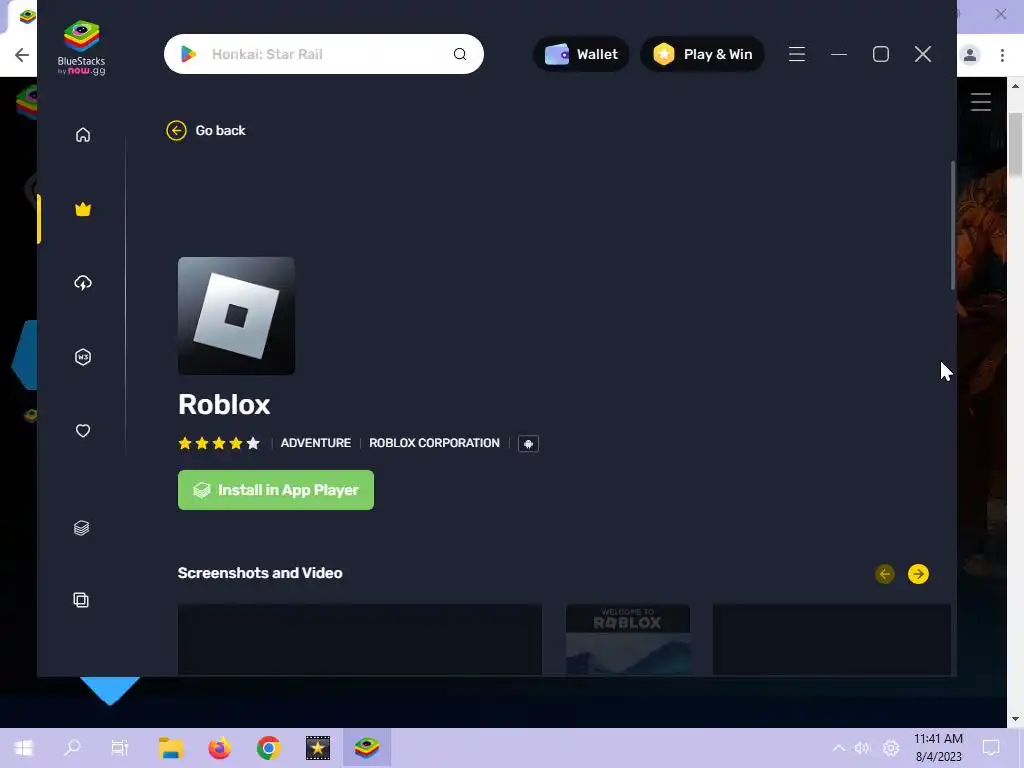The height and width of the screenshot is (768, 1024).
Task: Click the volume speaker tray icon
Action: pos(863,748)
